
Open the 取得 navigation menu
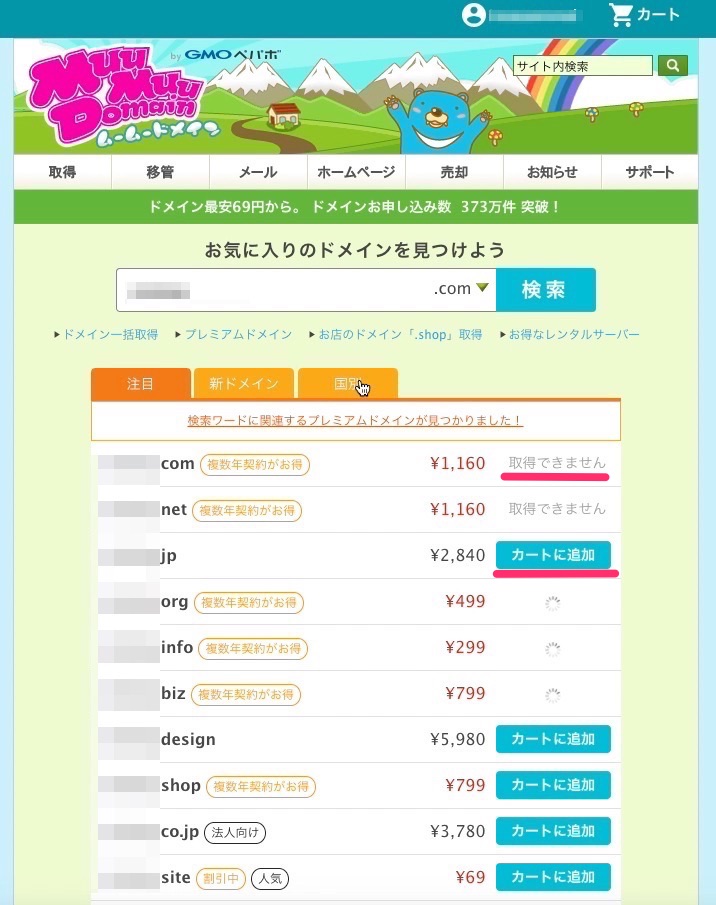pyautogui.click(x=62, y=172)
